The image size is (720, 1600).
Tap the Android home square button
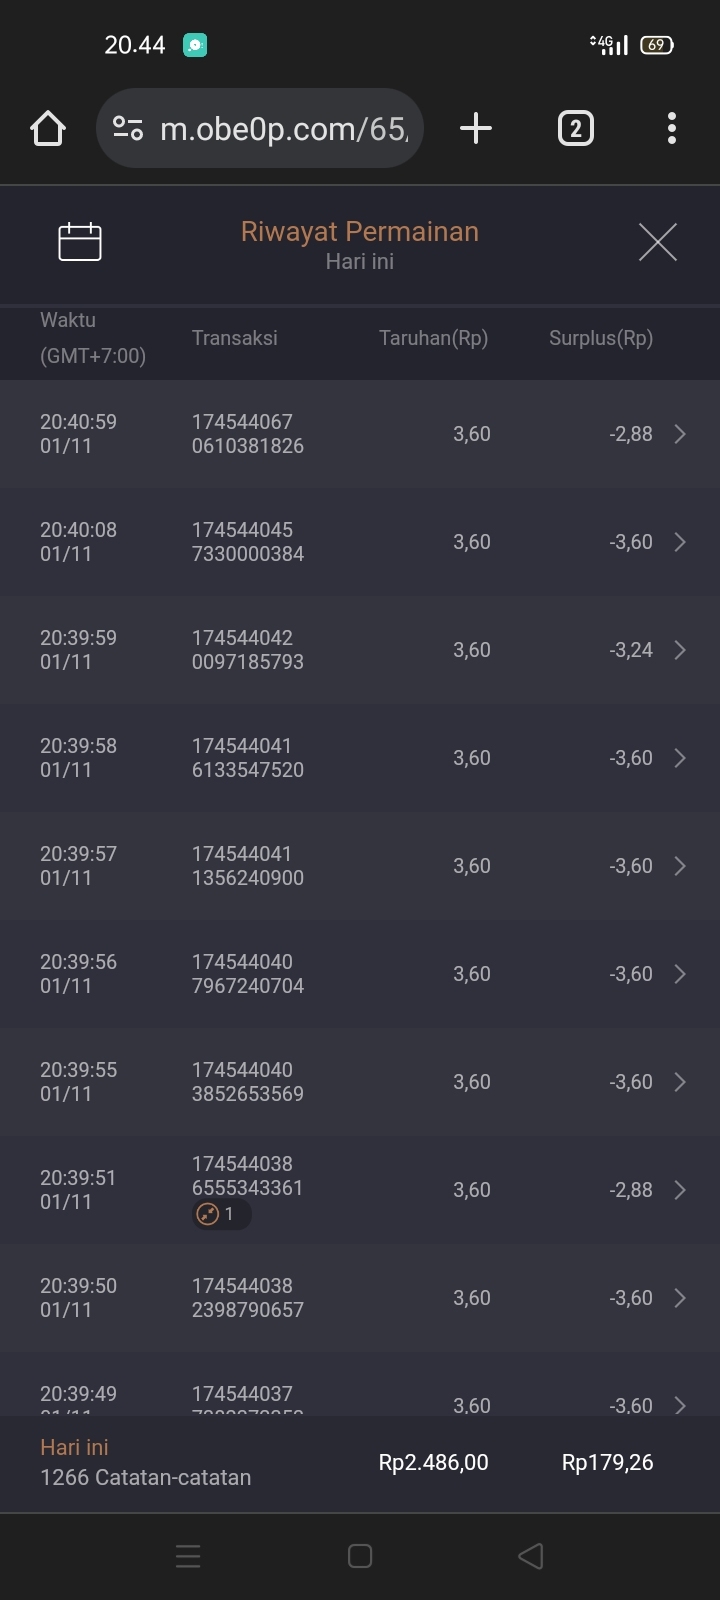pos(360,1556)
